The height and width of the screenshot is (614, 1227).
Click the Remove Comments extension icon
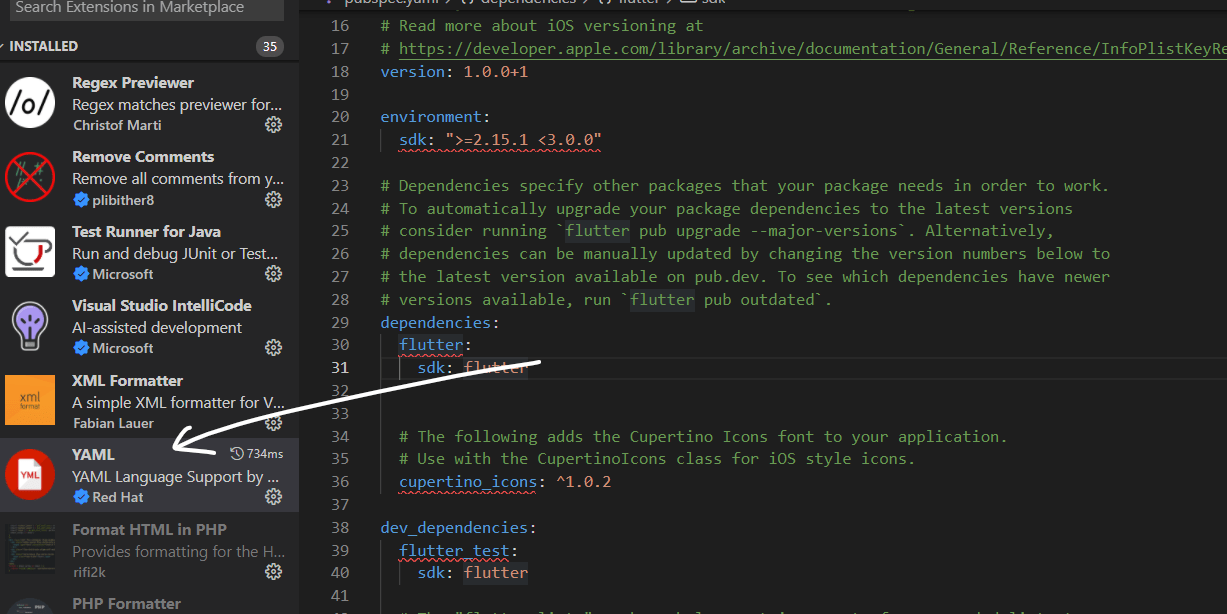coord(30,178)
